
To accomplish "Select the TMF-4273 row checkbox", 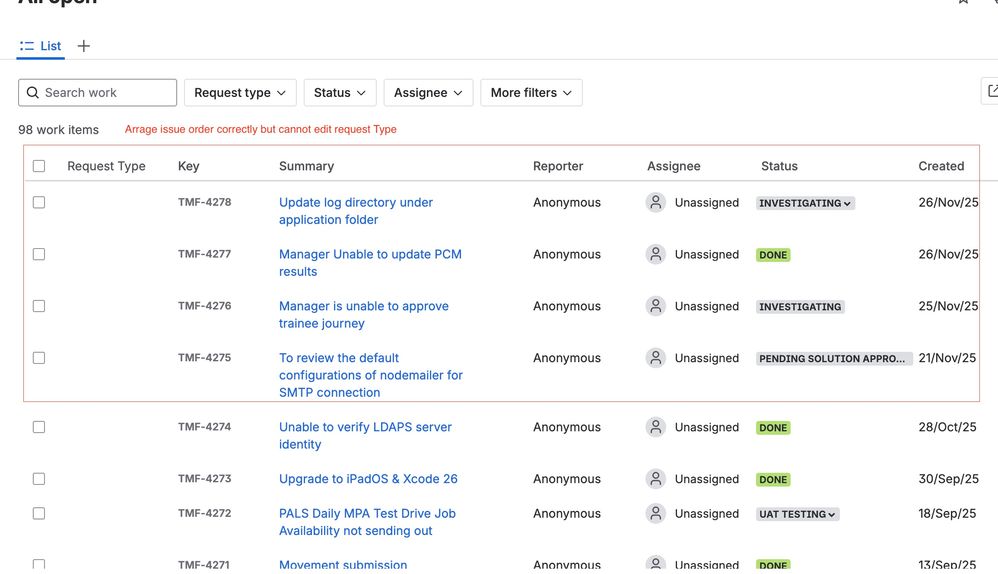I will pyautogui.click(x=39, y=479).
